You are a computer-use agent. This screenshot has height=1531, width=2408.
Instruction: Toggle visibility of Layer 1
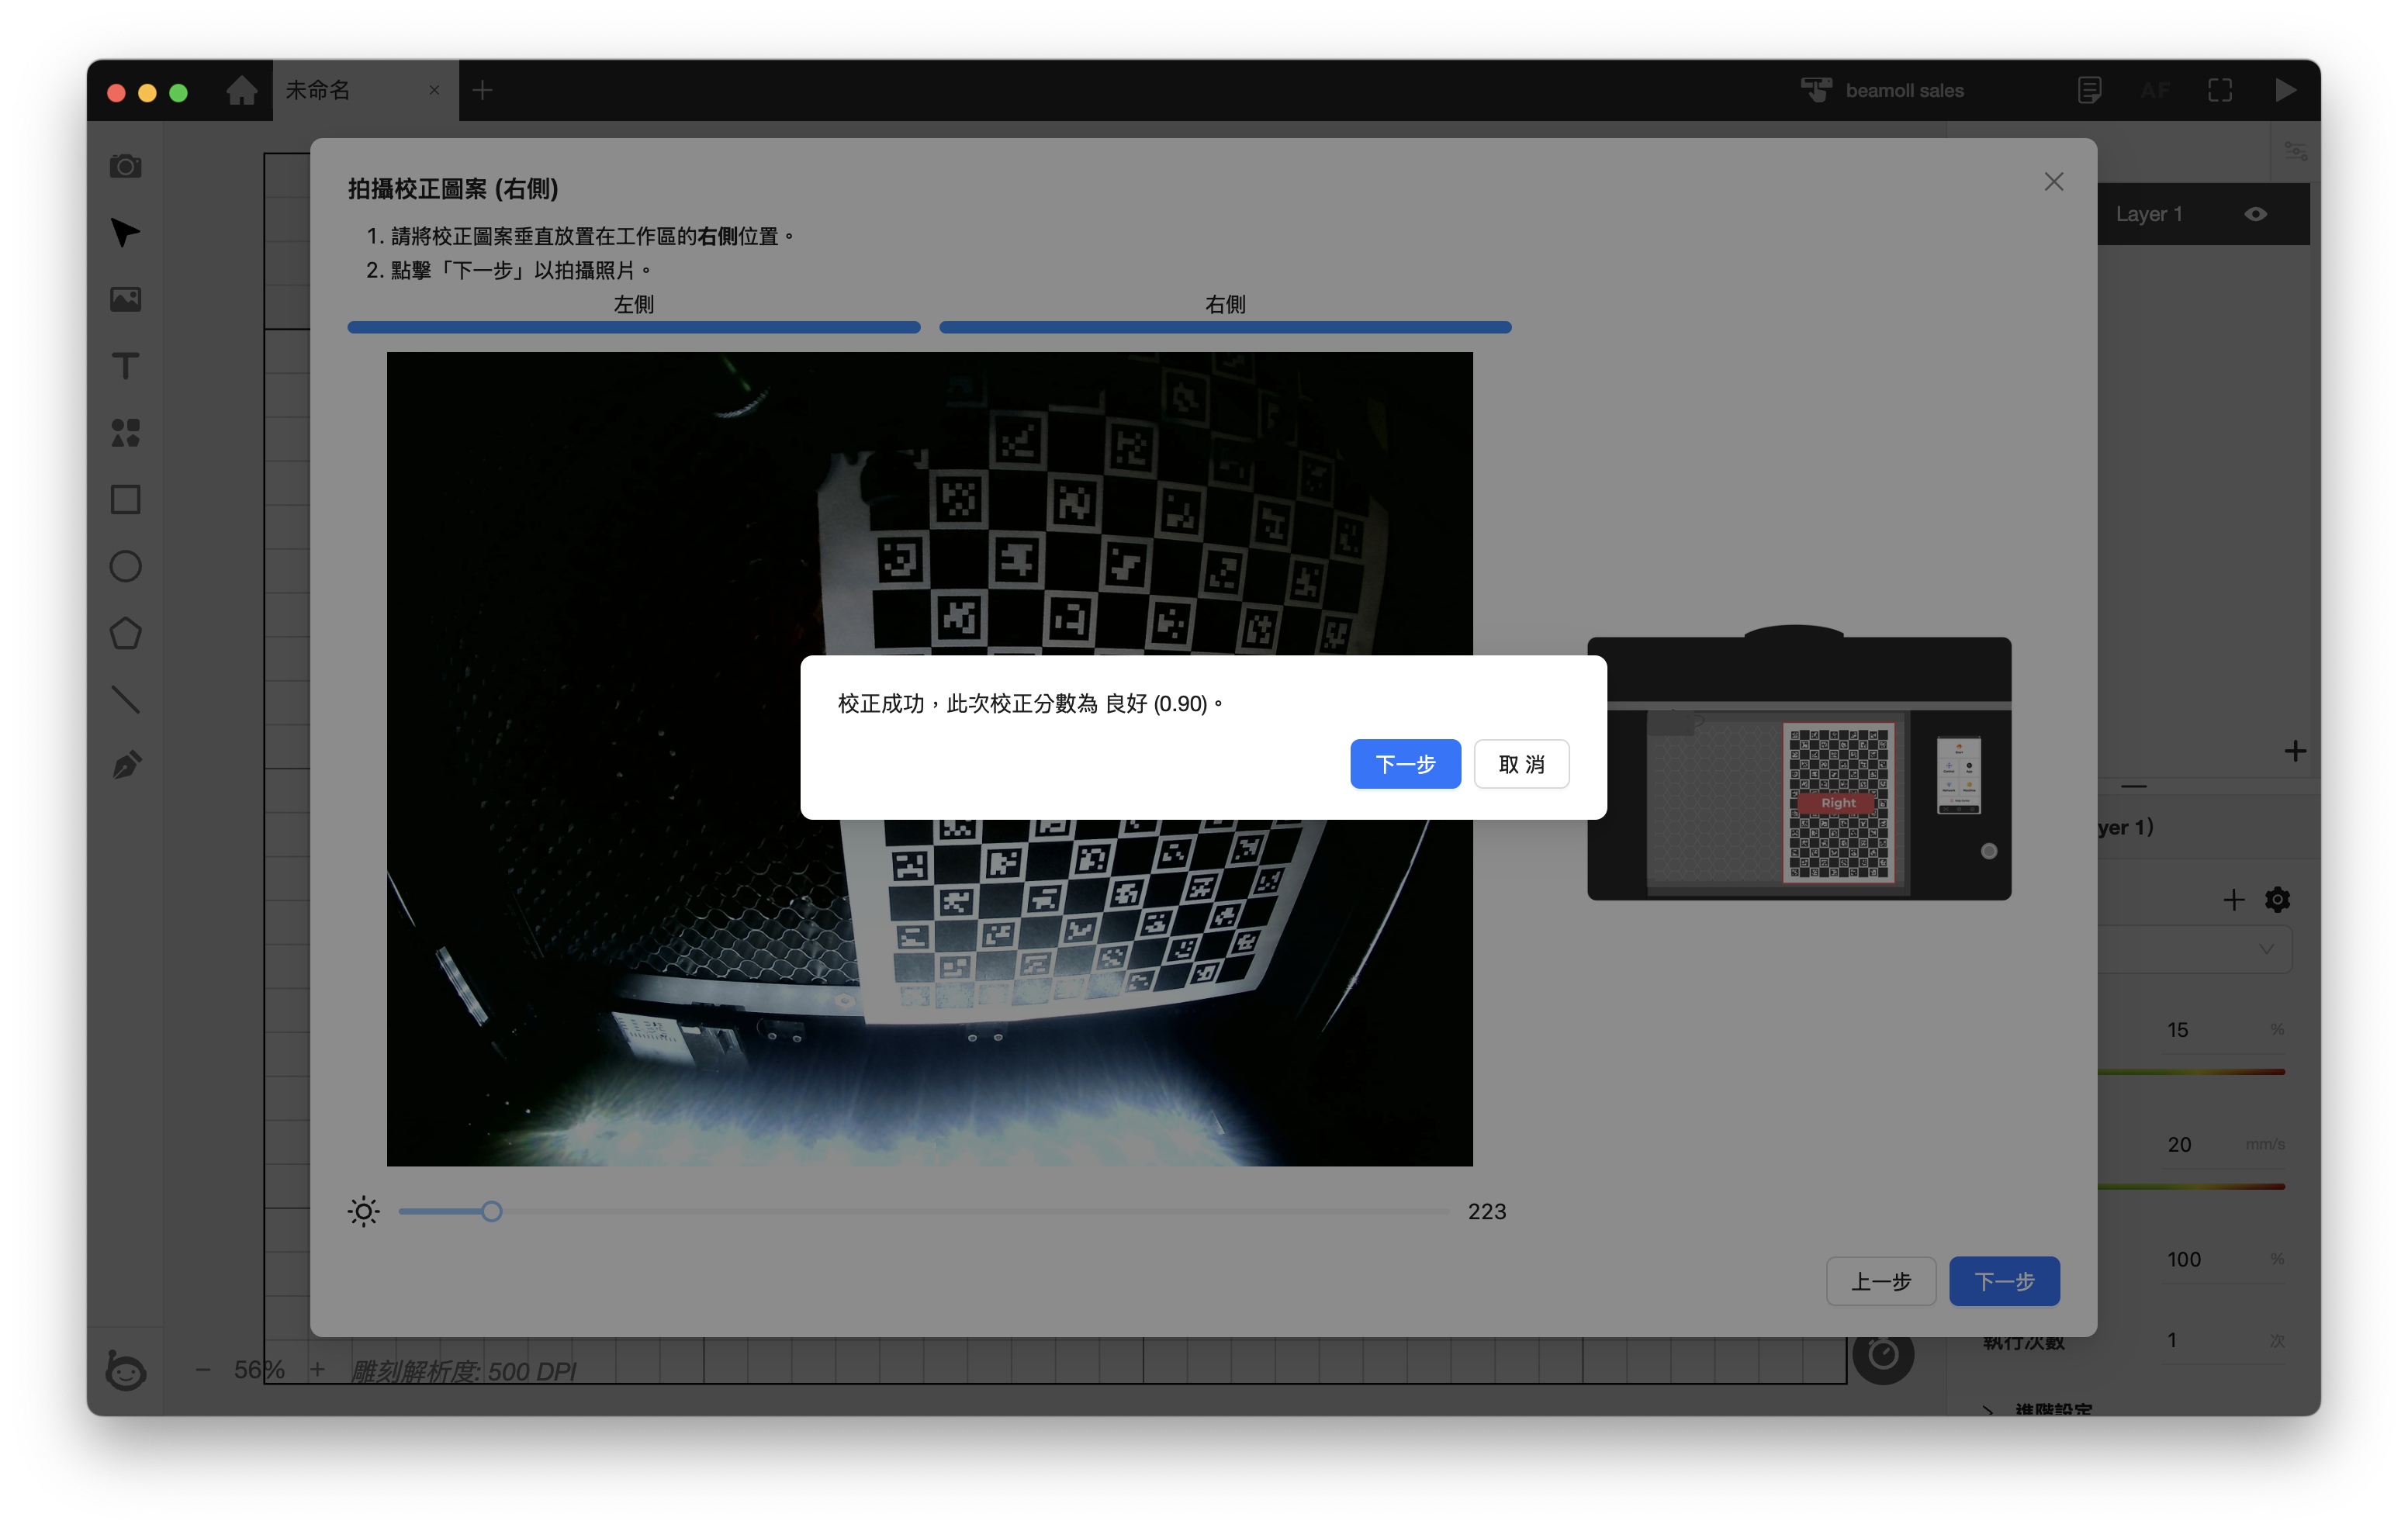(x=2255, y=214)
